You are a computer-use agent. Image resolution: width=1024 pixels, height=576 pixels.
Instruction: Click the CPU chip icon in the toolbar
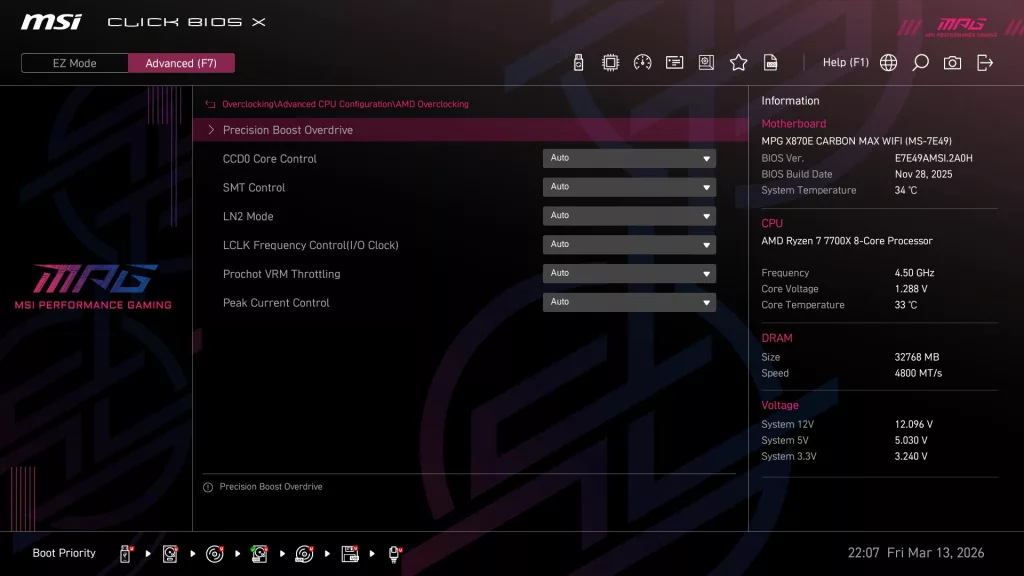point(610,62)
